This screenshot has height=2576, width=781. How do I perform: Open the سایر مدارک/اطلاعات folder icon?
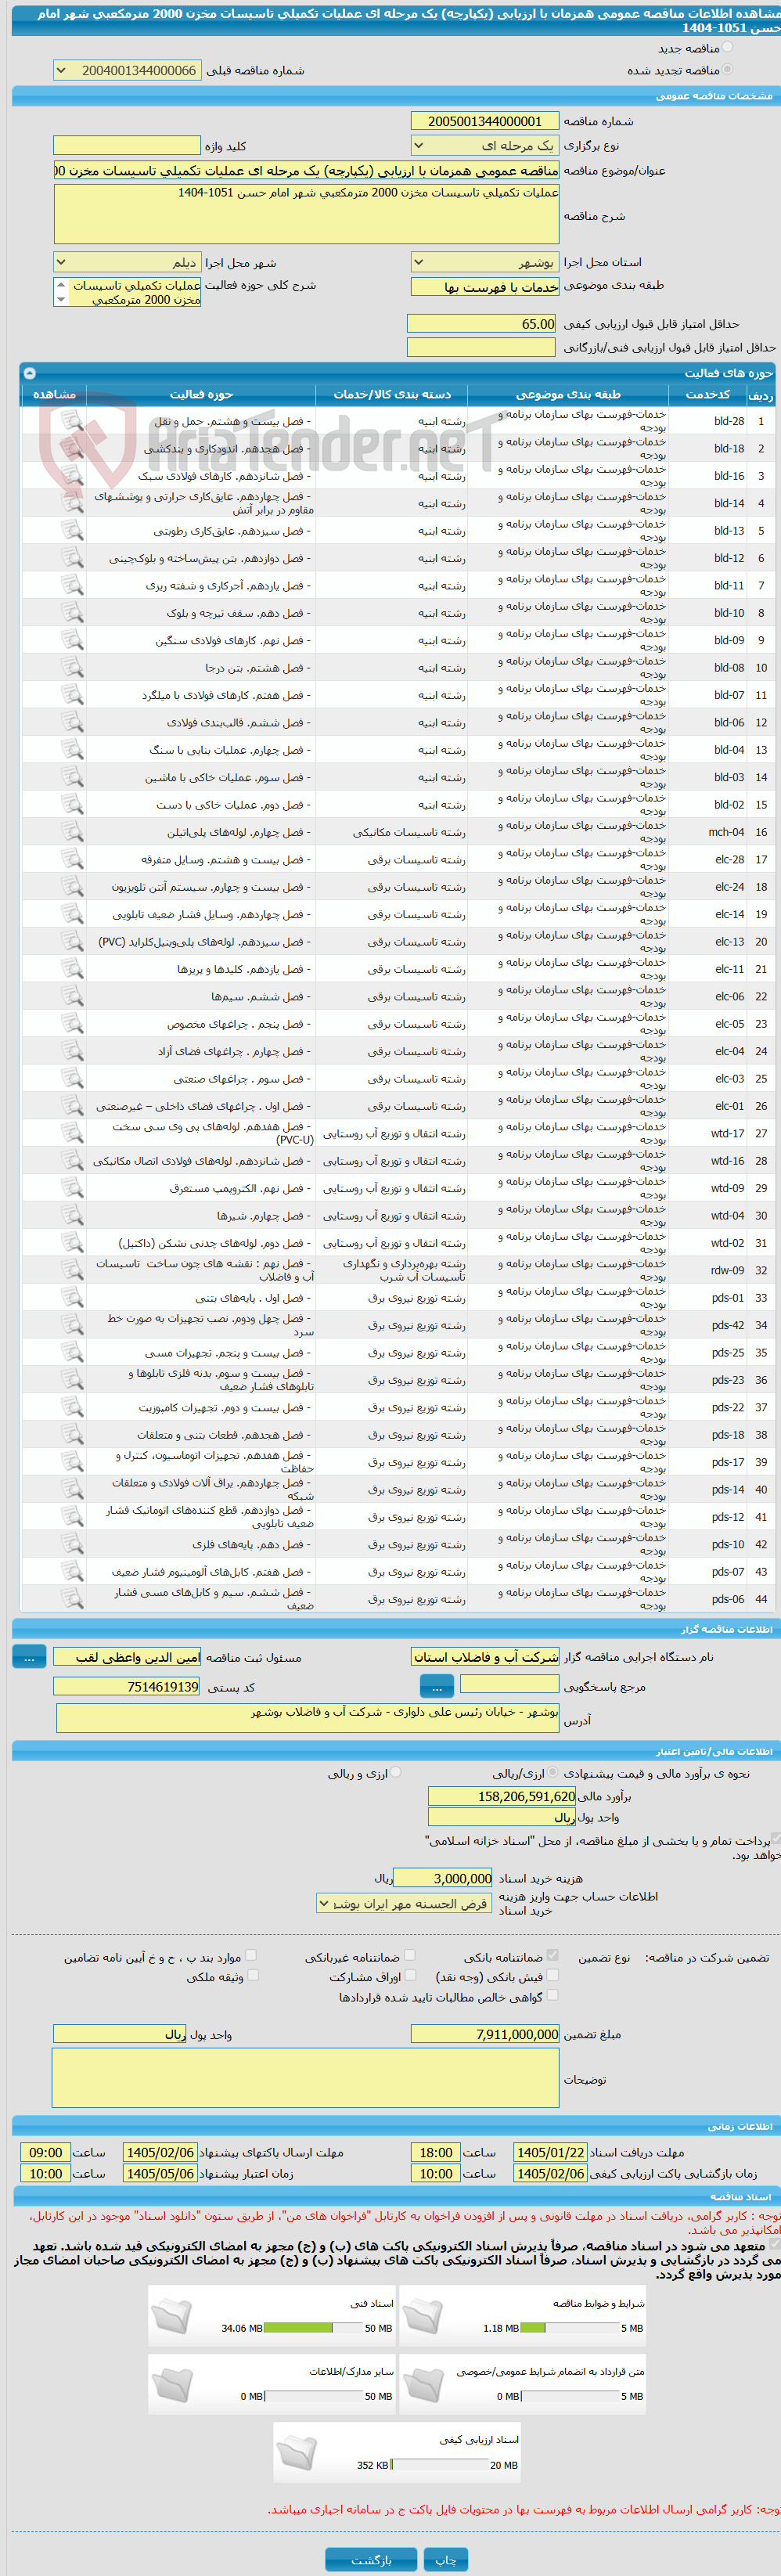pos(171,2384)
